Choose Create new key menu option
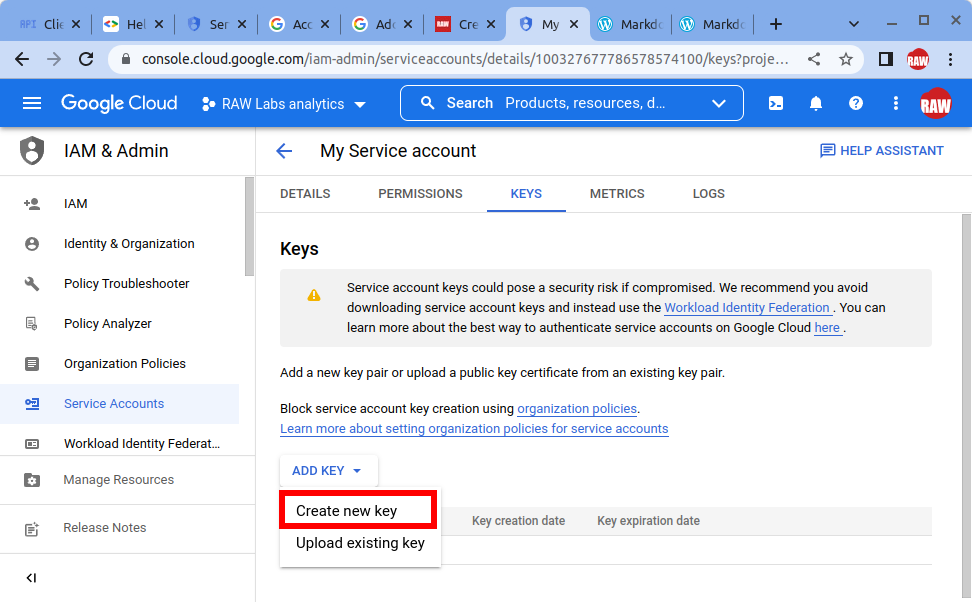972x602 pixels. coord(358,510)
